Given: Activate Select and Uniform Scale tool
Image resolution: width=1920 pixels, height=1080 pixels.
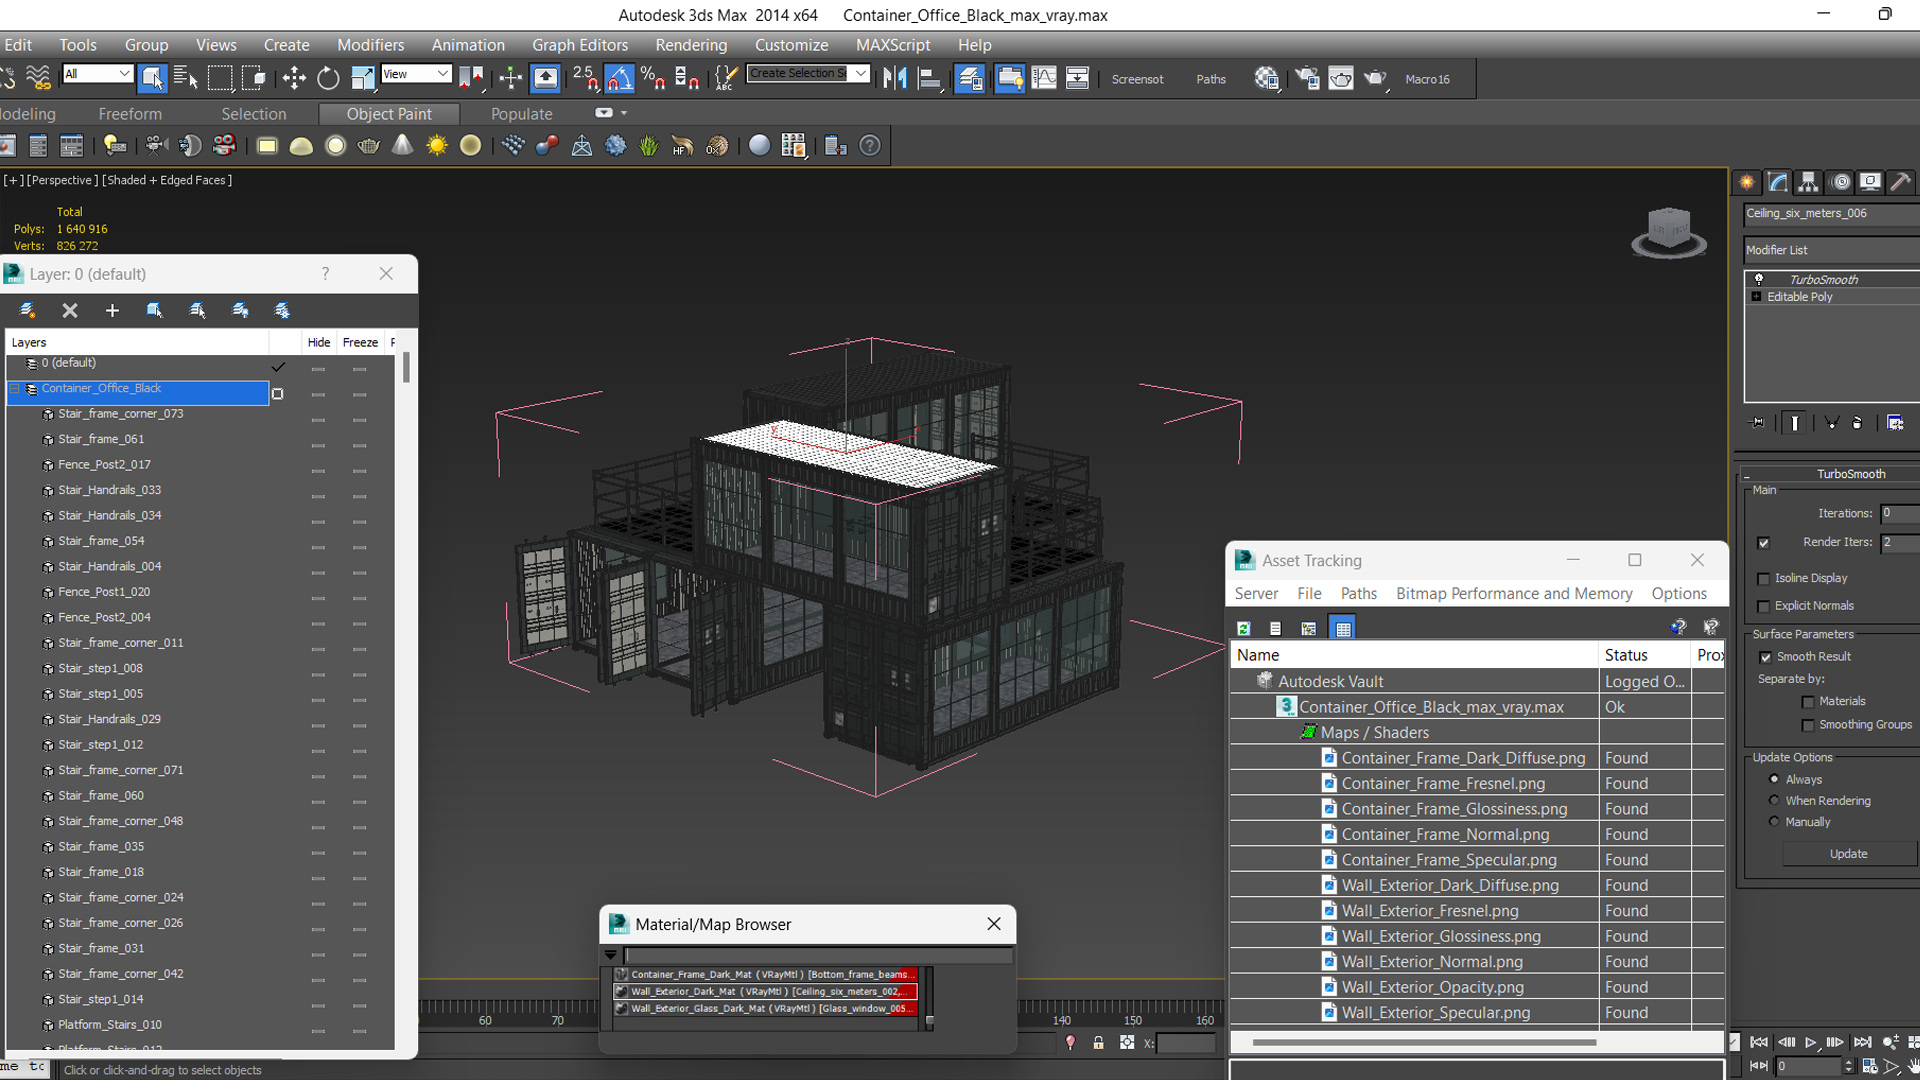Looking at the screenshot, I should point(362,78).
